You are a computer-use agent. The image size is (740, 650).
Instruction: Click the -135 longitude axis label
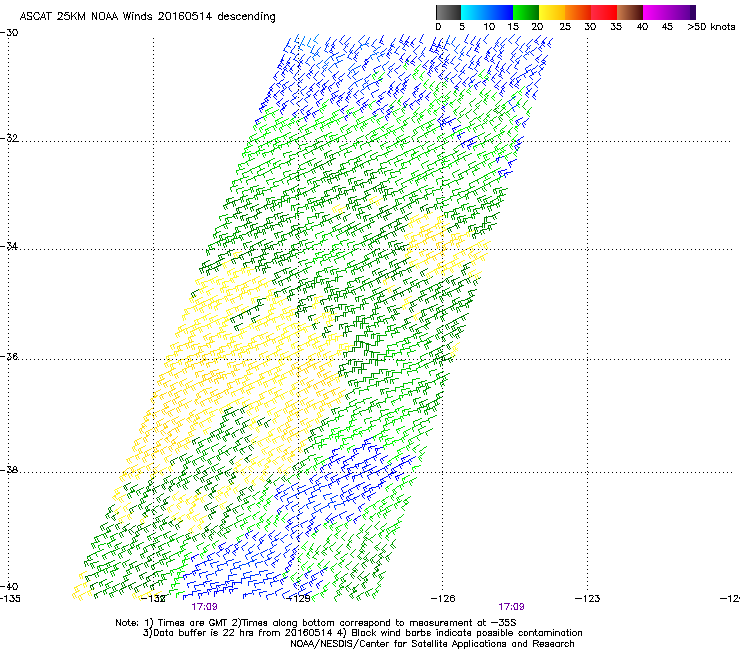(10, 599)
